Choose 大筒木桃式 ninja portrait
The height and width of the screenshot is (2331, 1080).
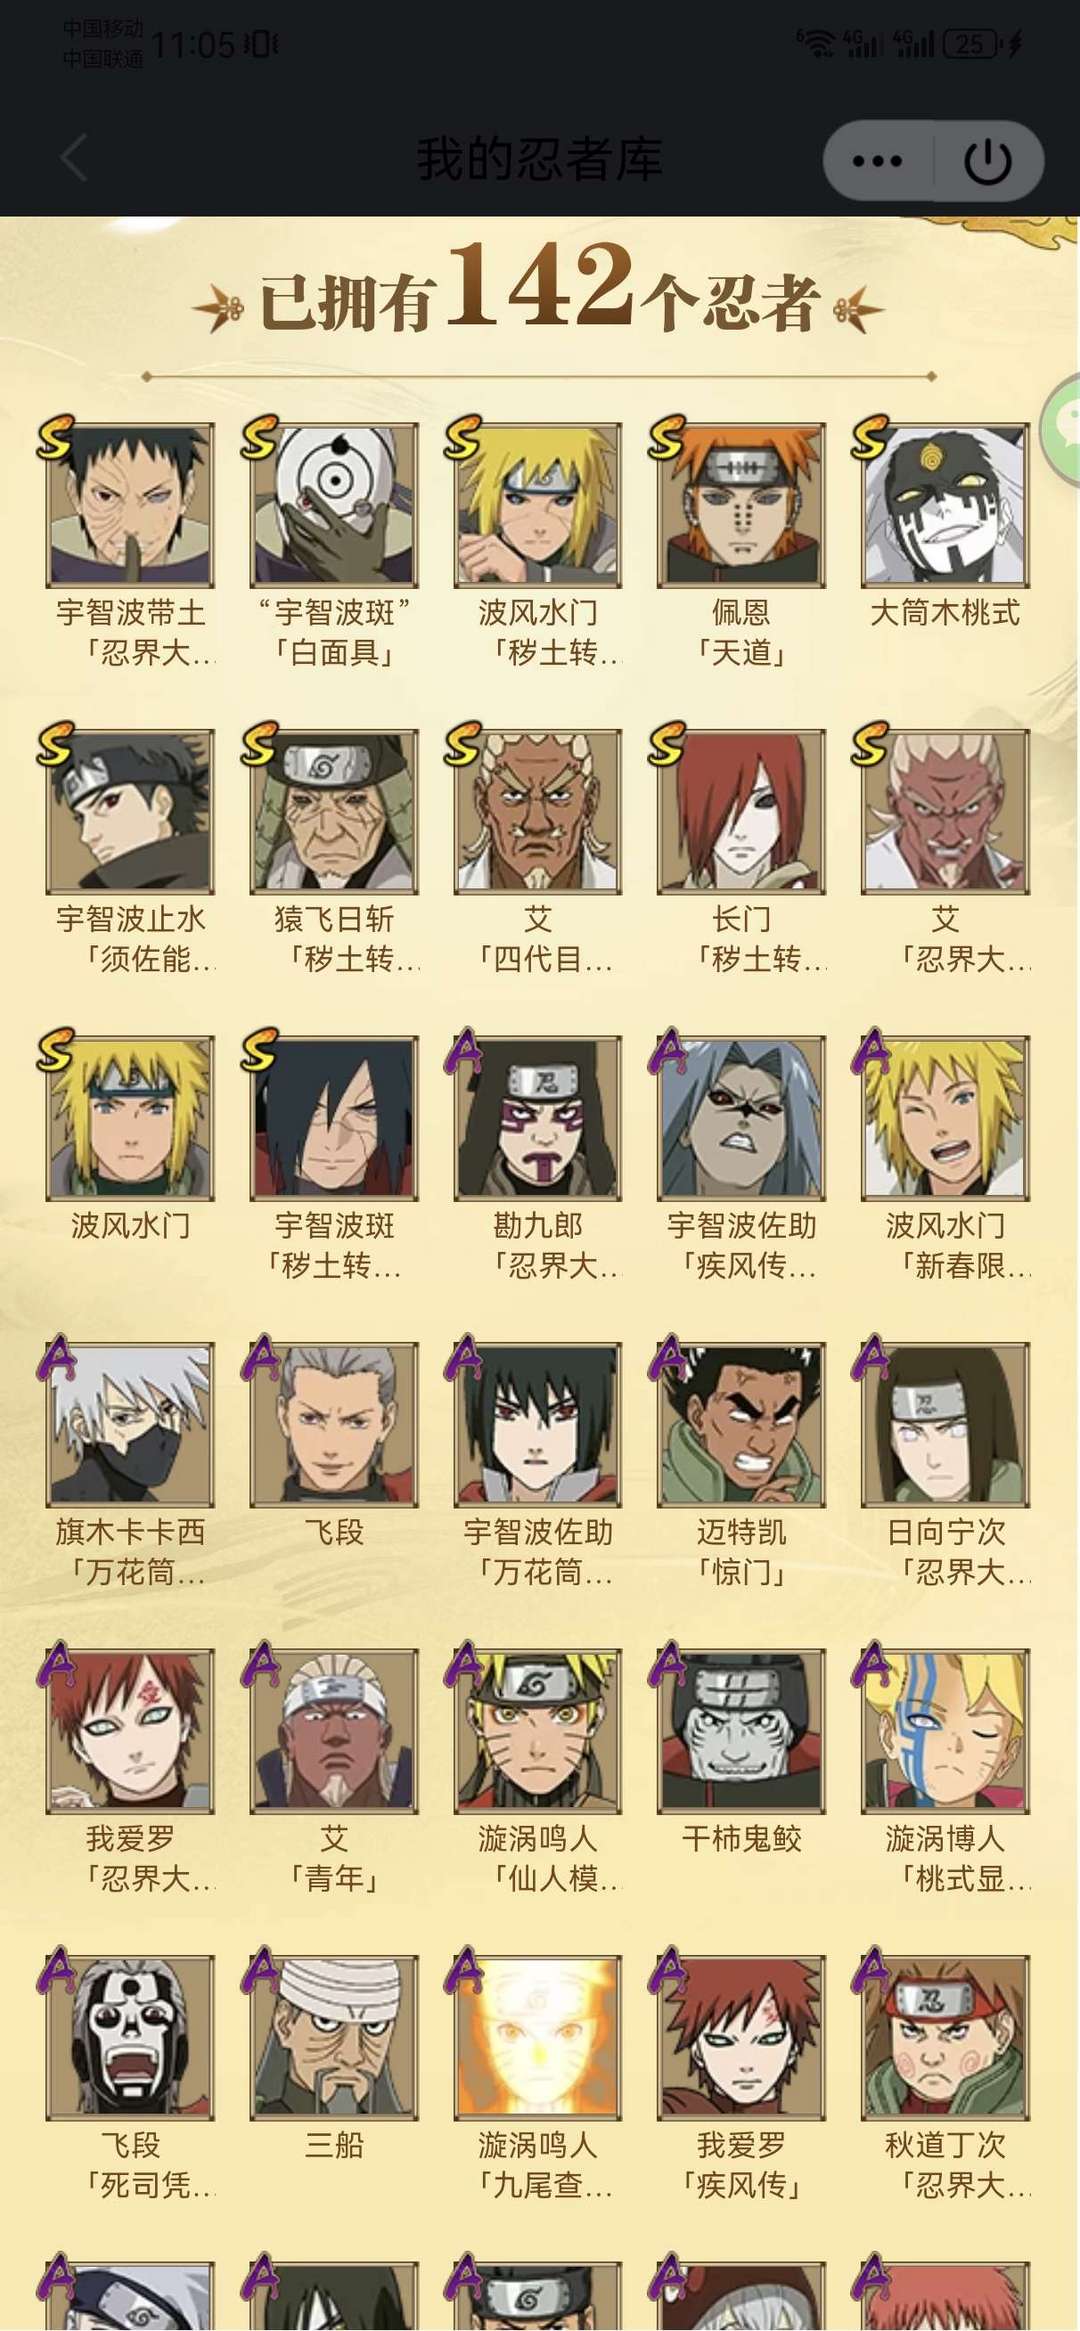945,505
